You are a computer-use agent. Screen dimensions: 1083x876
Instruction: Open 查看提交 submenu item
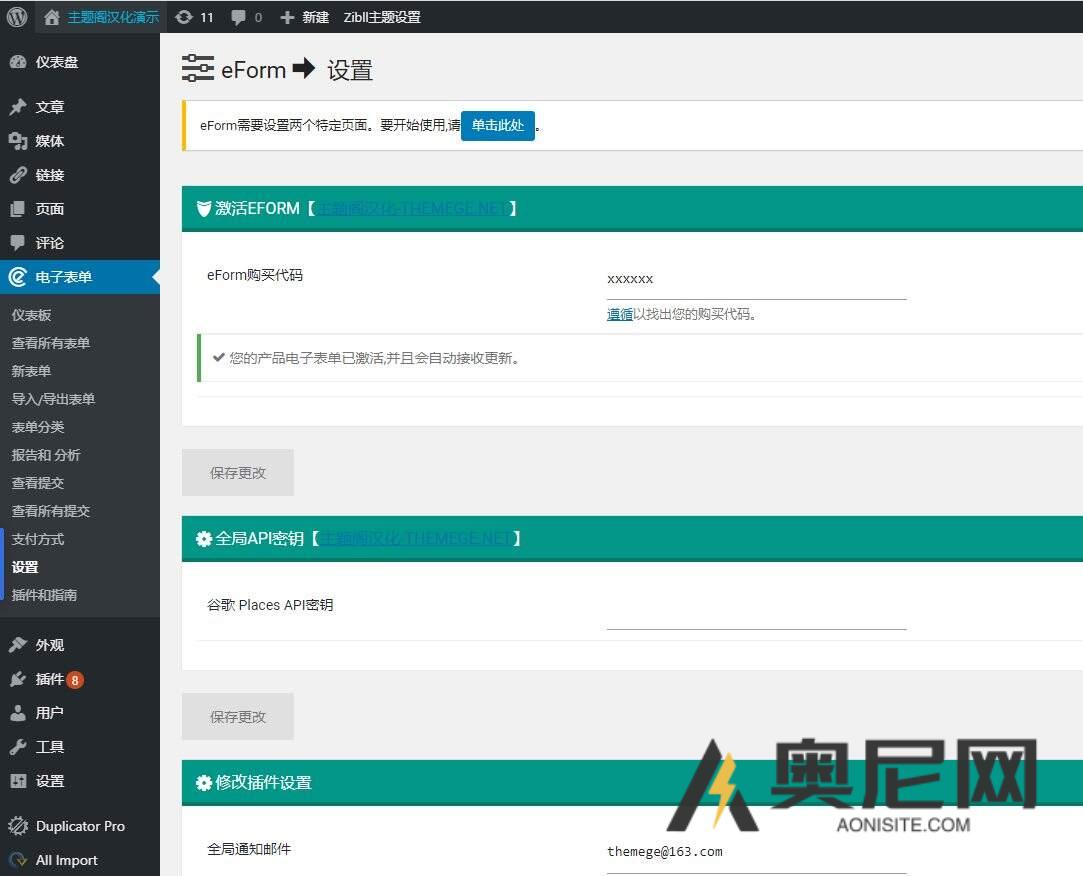(38, 483)
